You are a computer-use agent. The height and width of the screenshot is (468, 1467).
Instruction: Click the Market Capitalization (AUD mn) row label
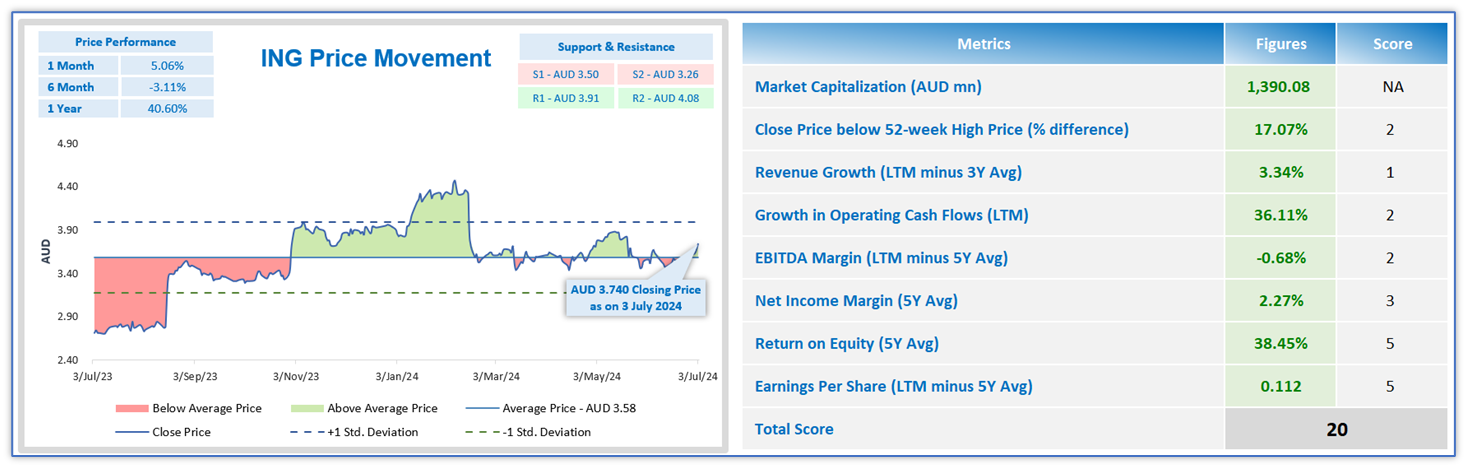pos(868,87)
